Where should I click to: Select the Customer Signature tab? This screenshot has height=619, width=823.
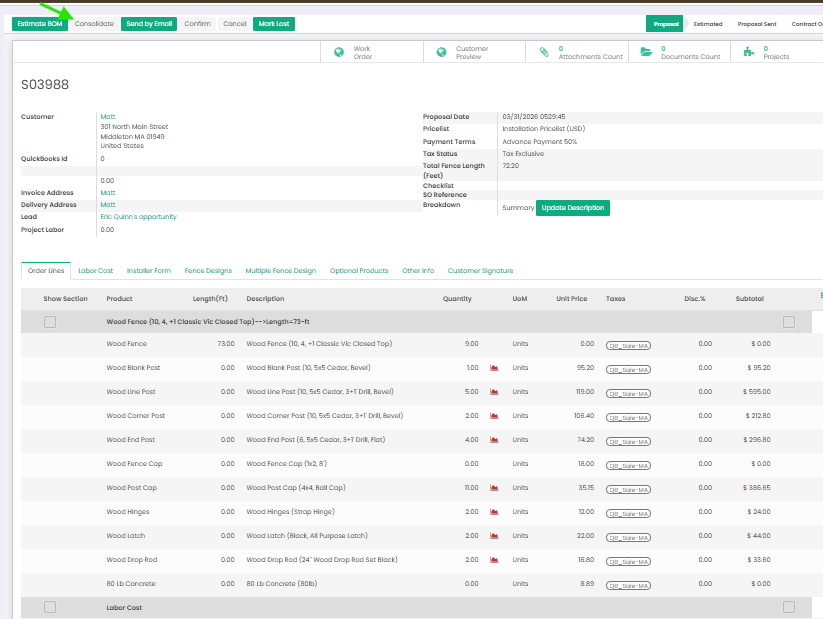(480, 271)
